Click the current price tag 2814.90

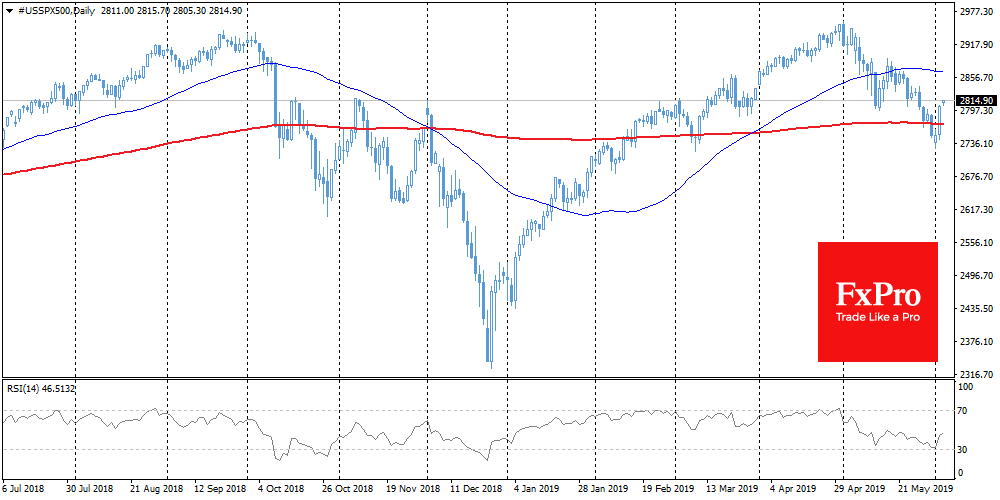click(x=975, y=101)
